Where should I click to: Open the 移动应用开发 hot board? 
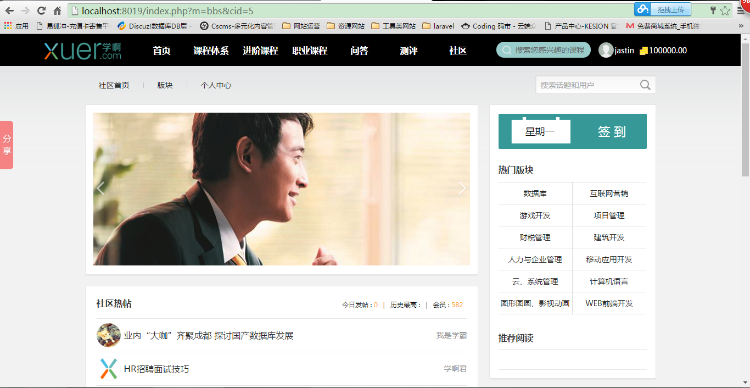point(609,260)
